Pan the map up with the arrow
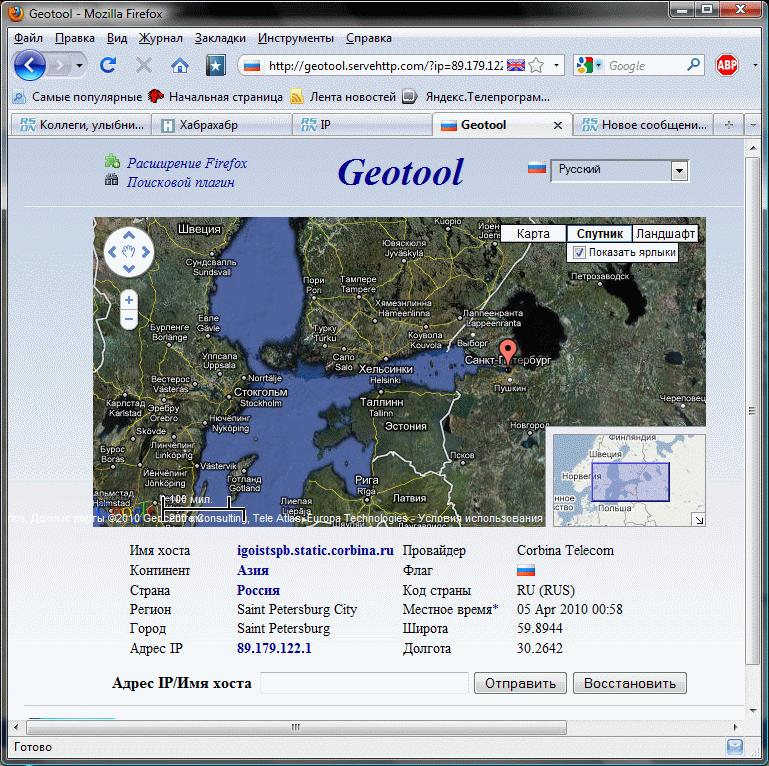This screenshot has width=769, height=766. click(x=129, y=236)
